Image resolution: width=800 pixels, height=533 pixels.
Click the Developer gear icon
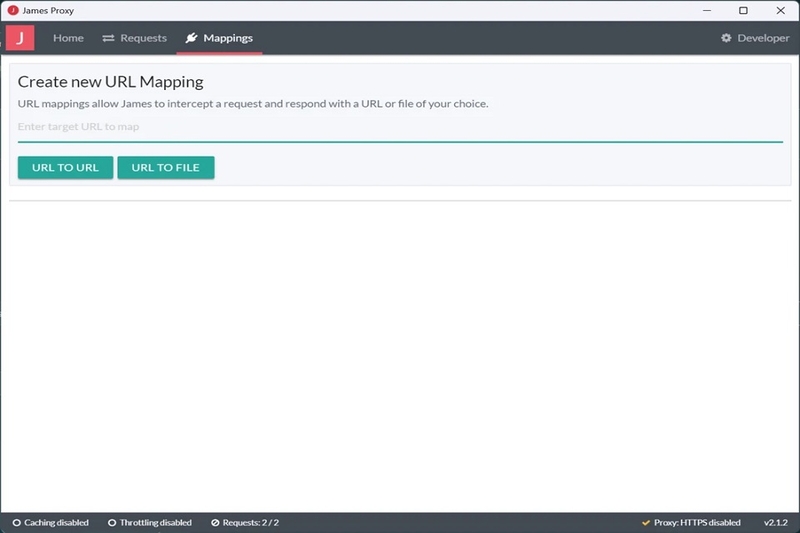click(x=726, y=38)
